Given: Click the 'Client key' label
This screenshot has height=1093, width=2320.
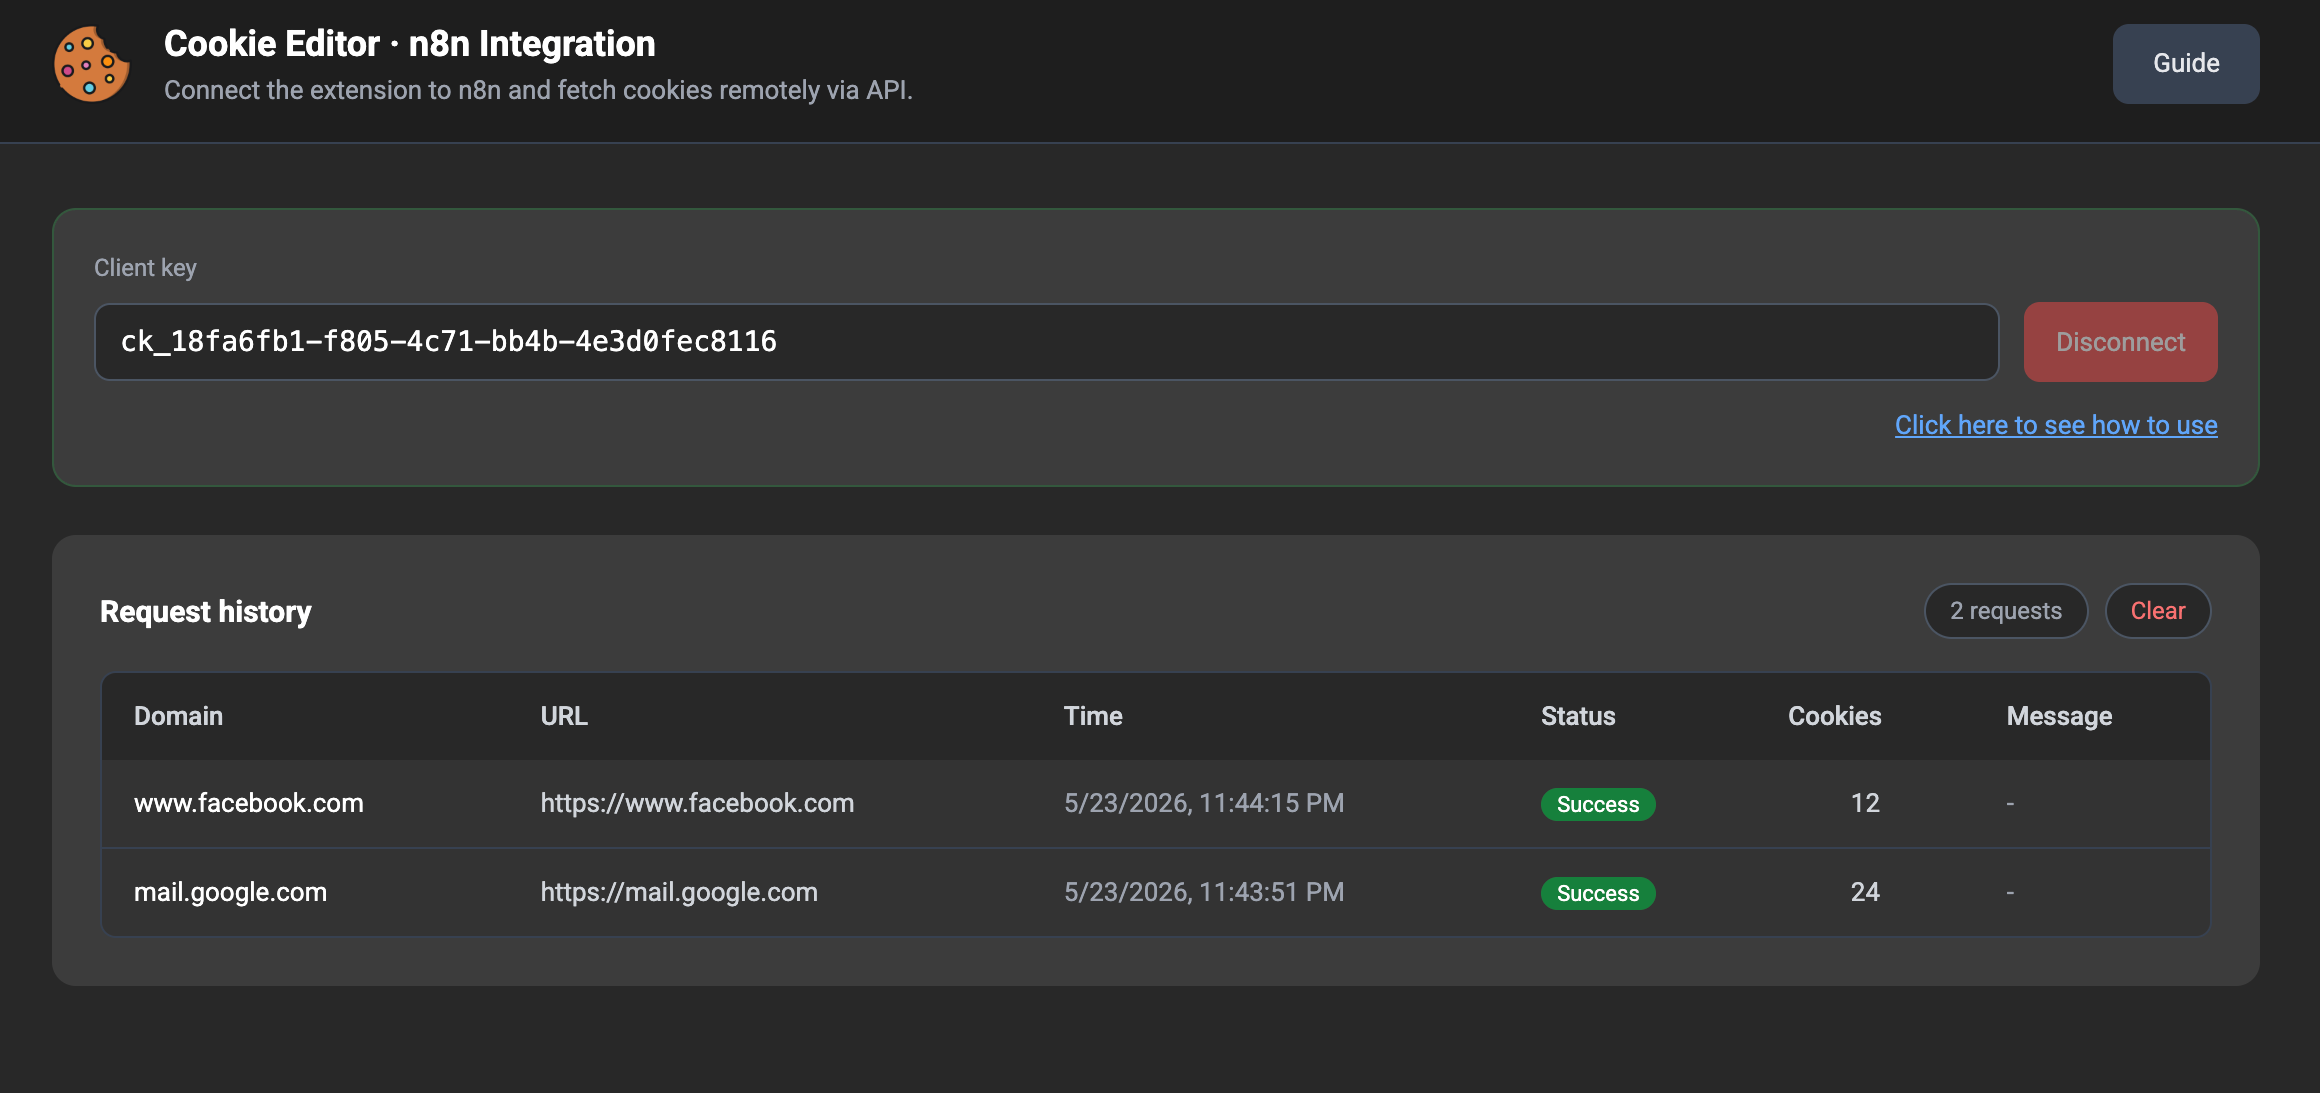Looking at the screenshot, I should tap(145, 268).
